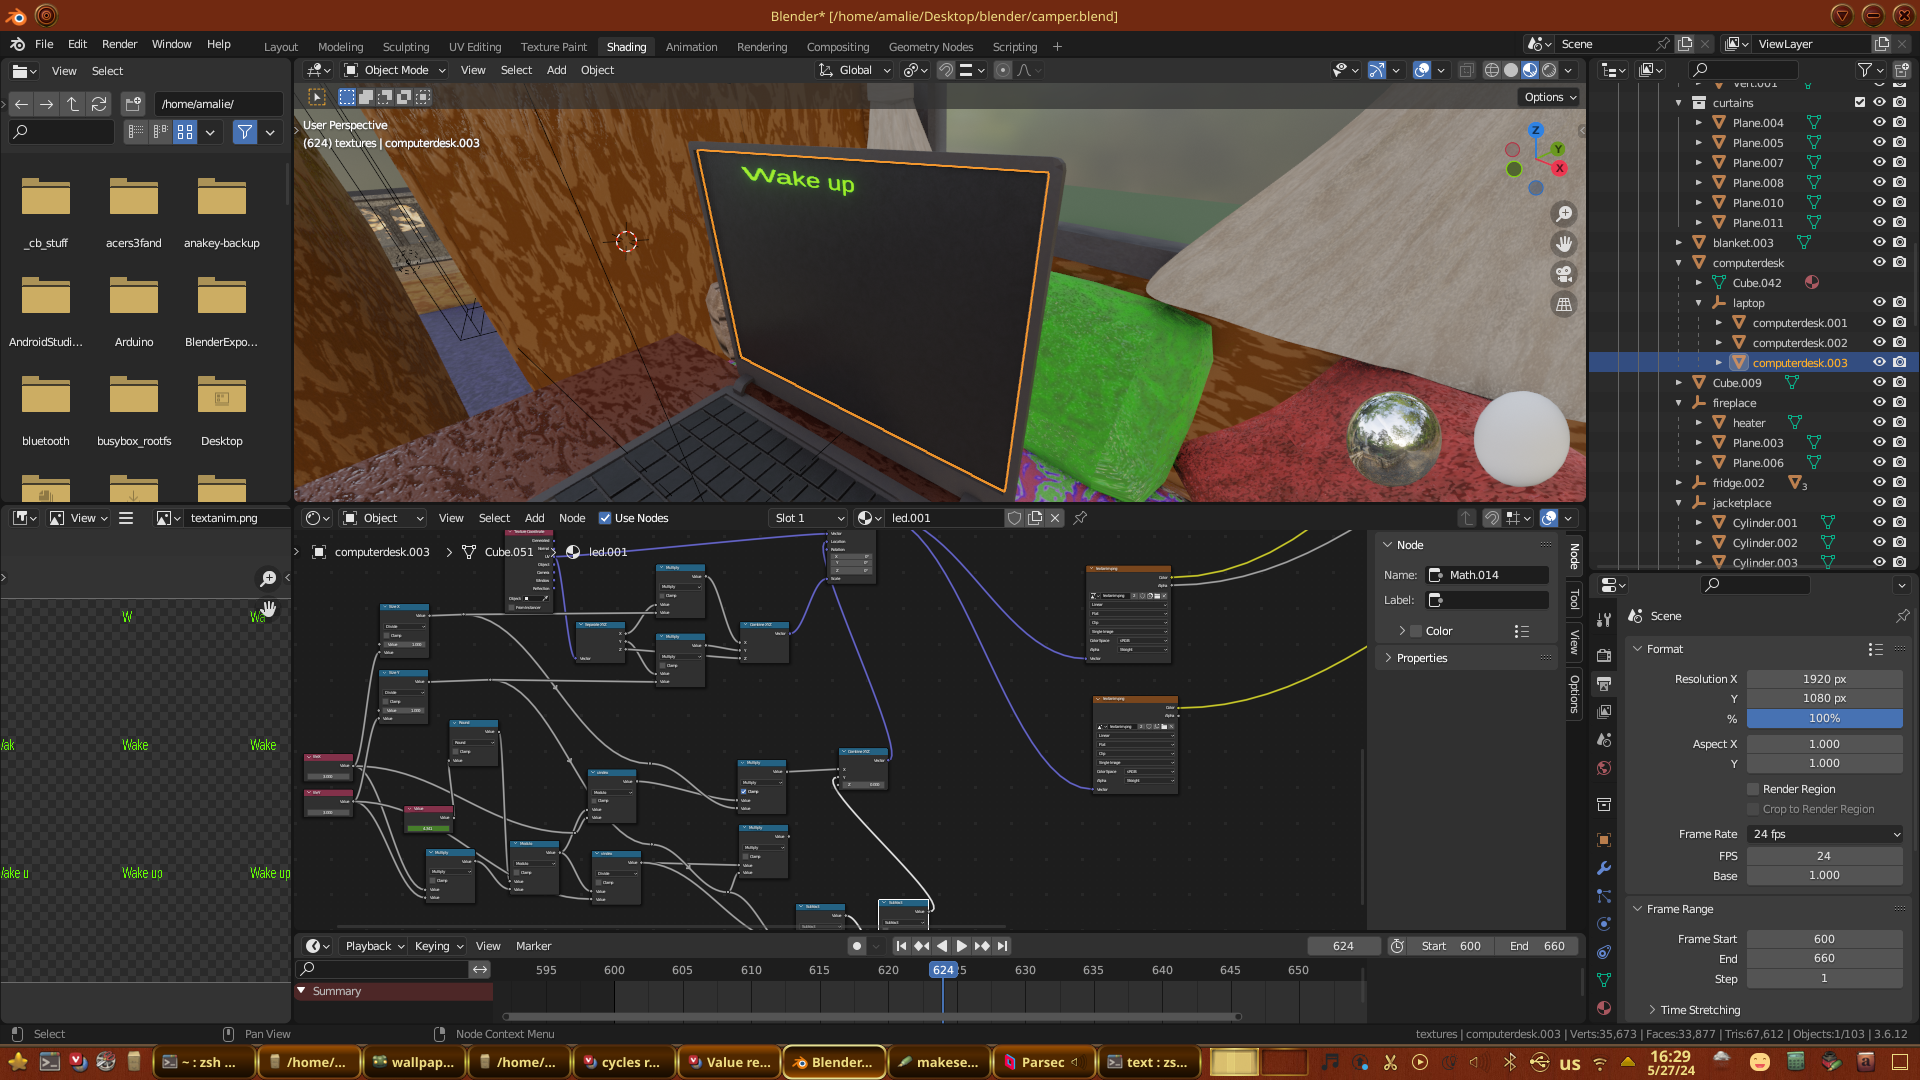Click refresh in the file browser
Screen dimensions: 1920x1080
pos(98,104)
